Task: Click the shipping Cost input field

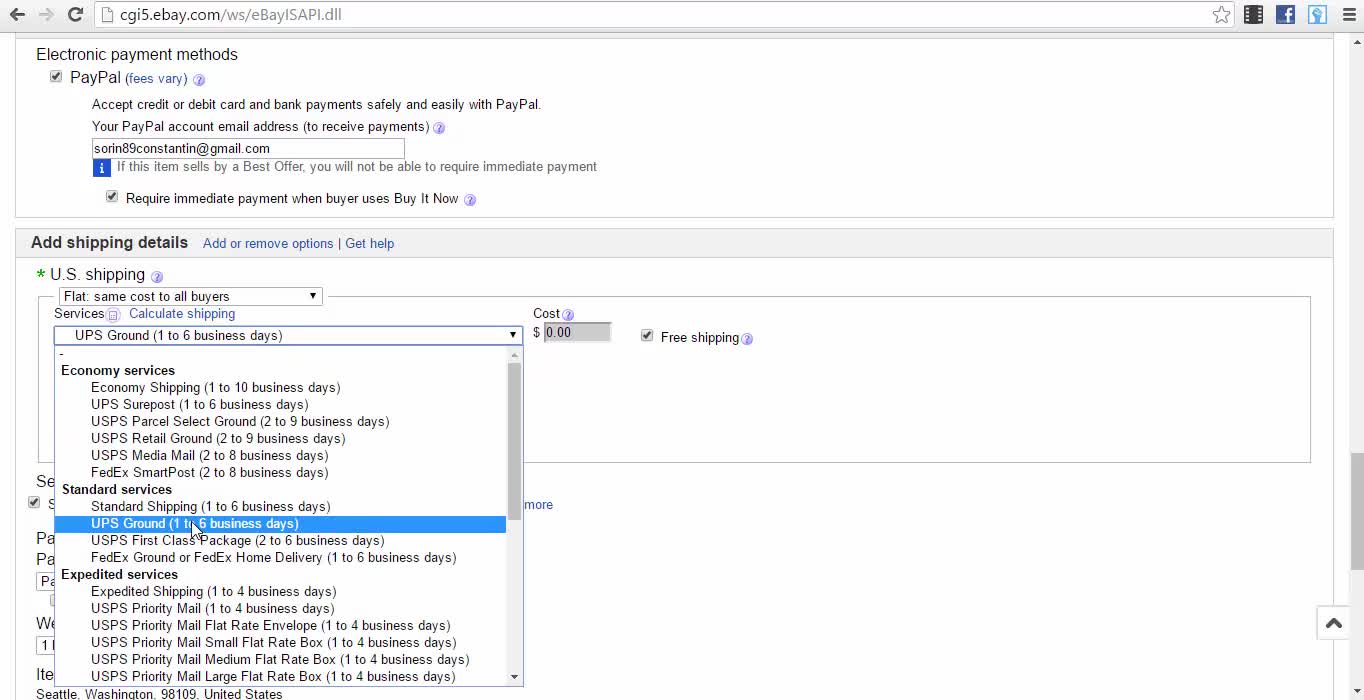Action: pos(577,332)
